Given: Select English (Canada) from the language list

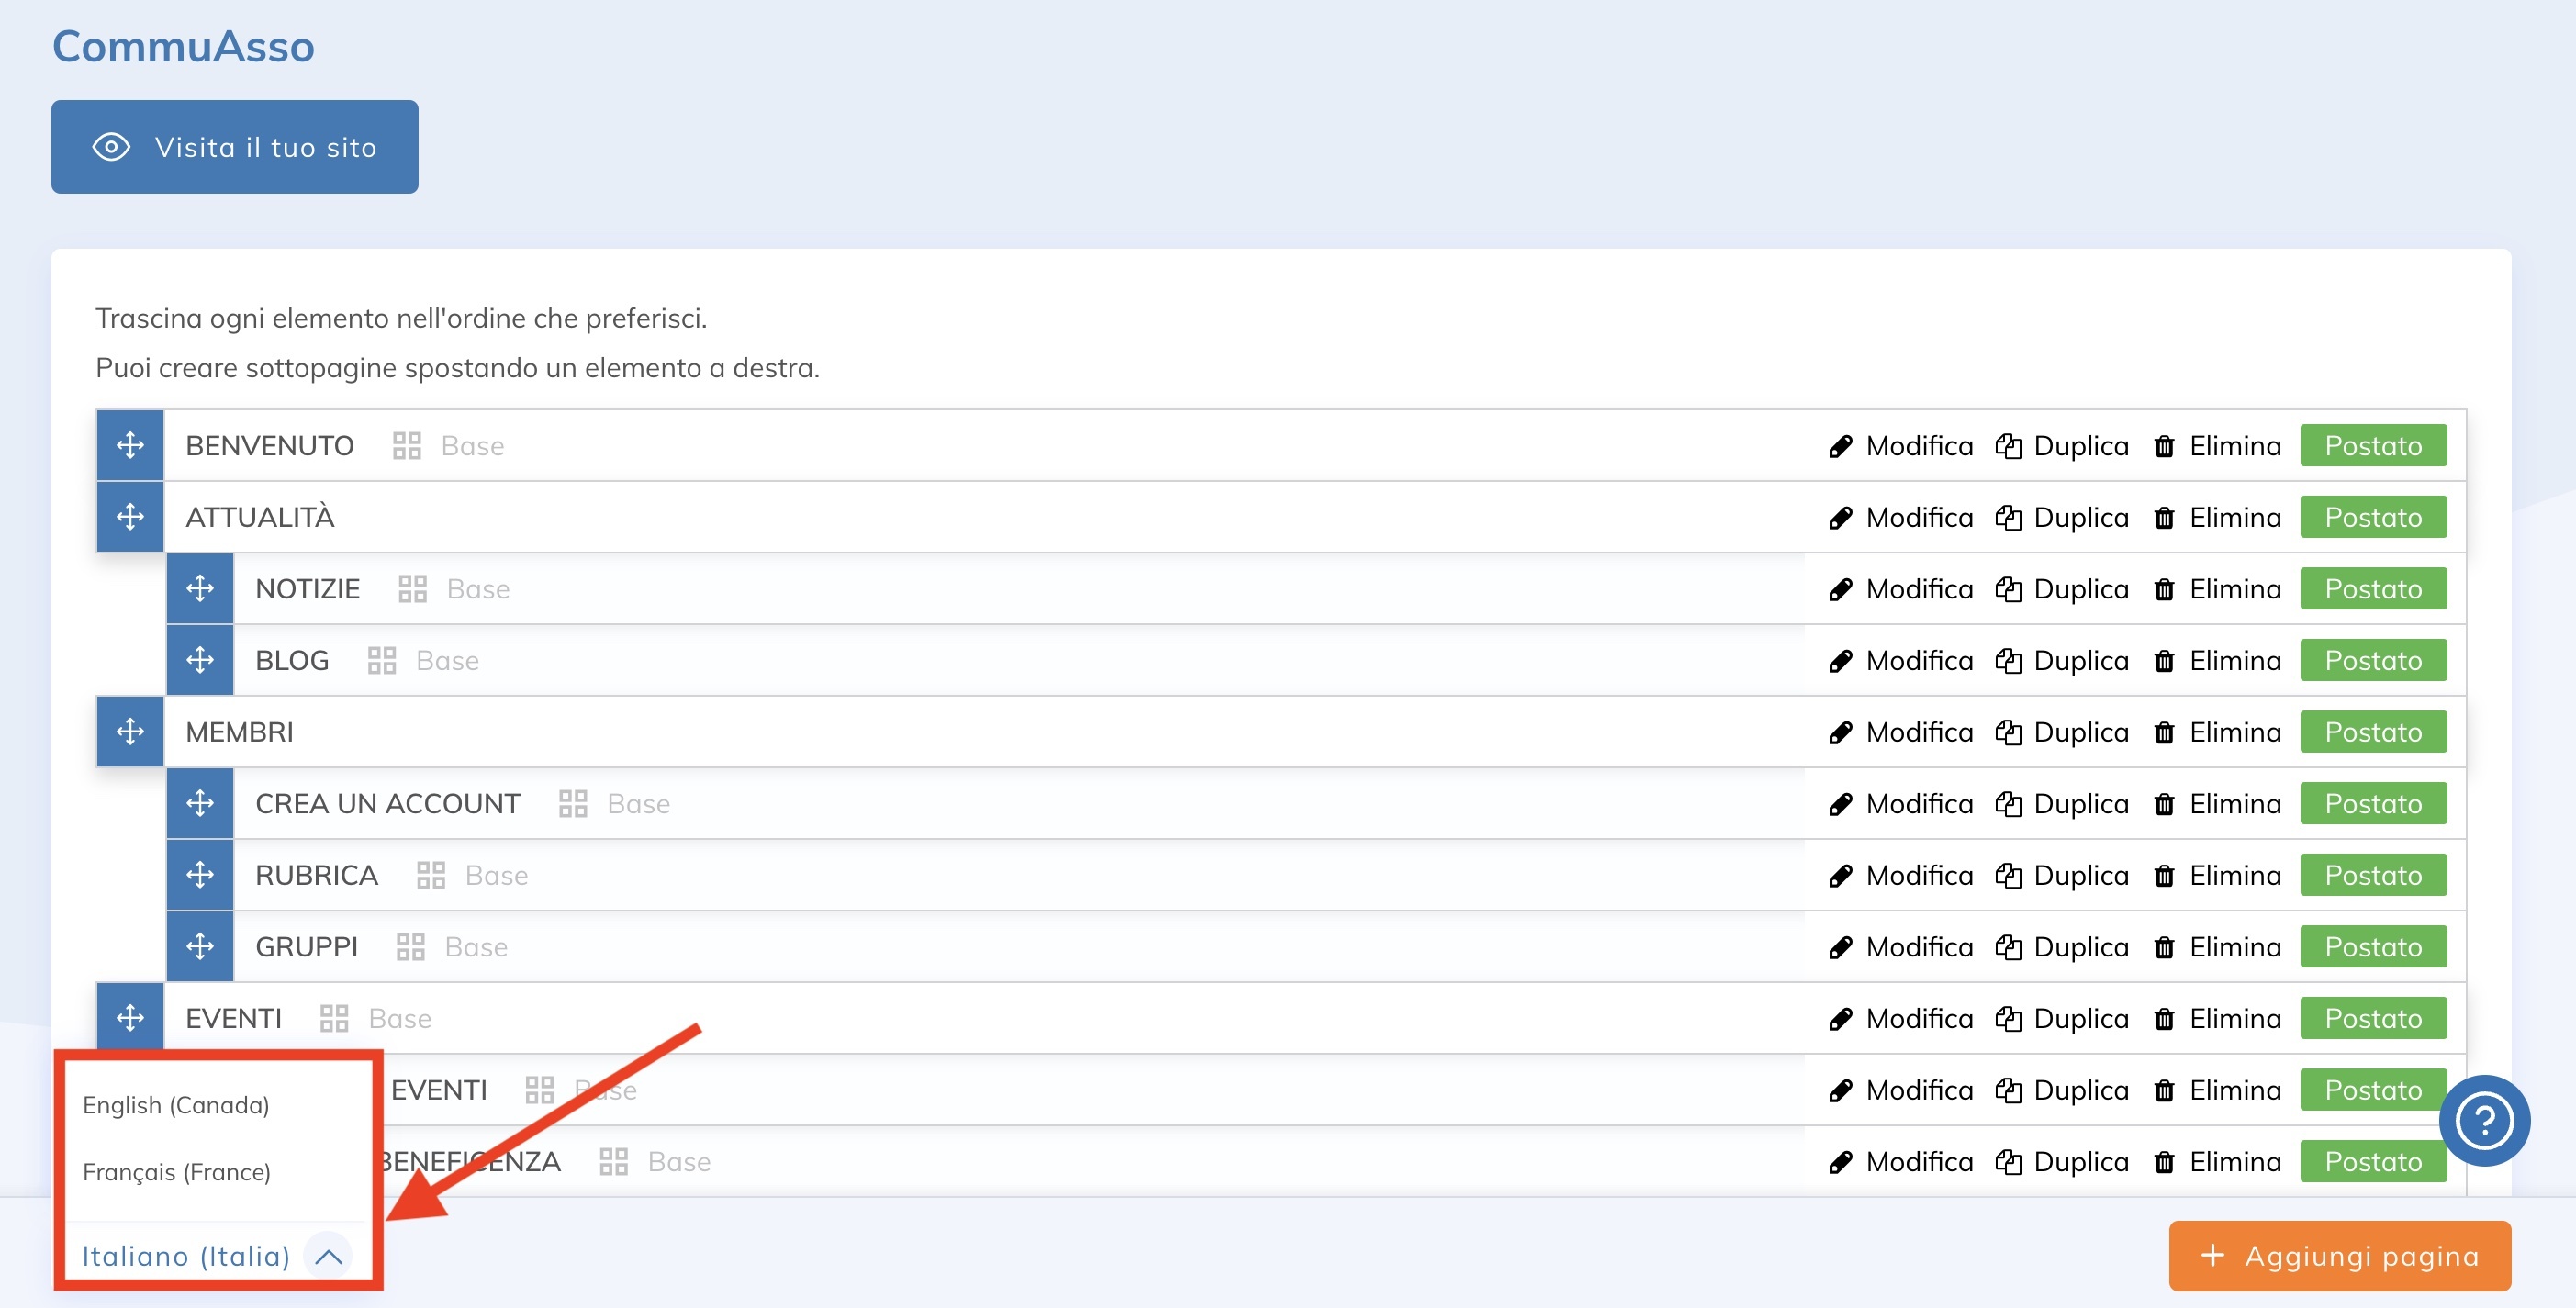Looking at the screenshot, I should (x=176, y=1105).
